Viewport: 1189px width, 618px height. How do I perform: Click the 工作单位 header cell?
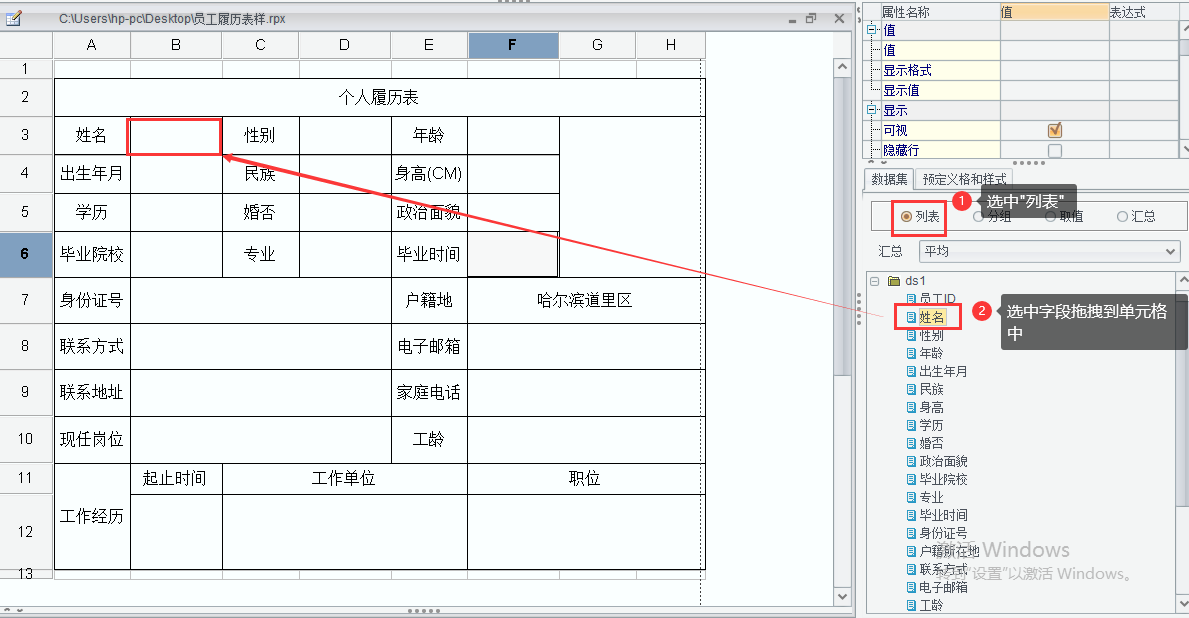pyautogui.click(x=344, y=478)
